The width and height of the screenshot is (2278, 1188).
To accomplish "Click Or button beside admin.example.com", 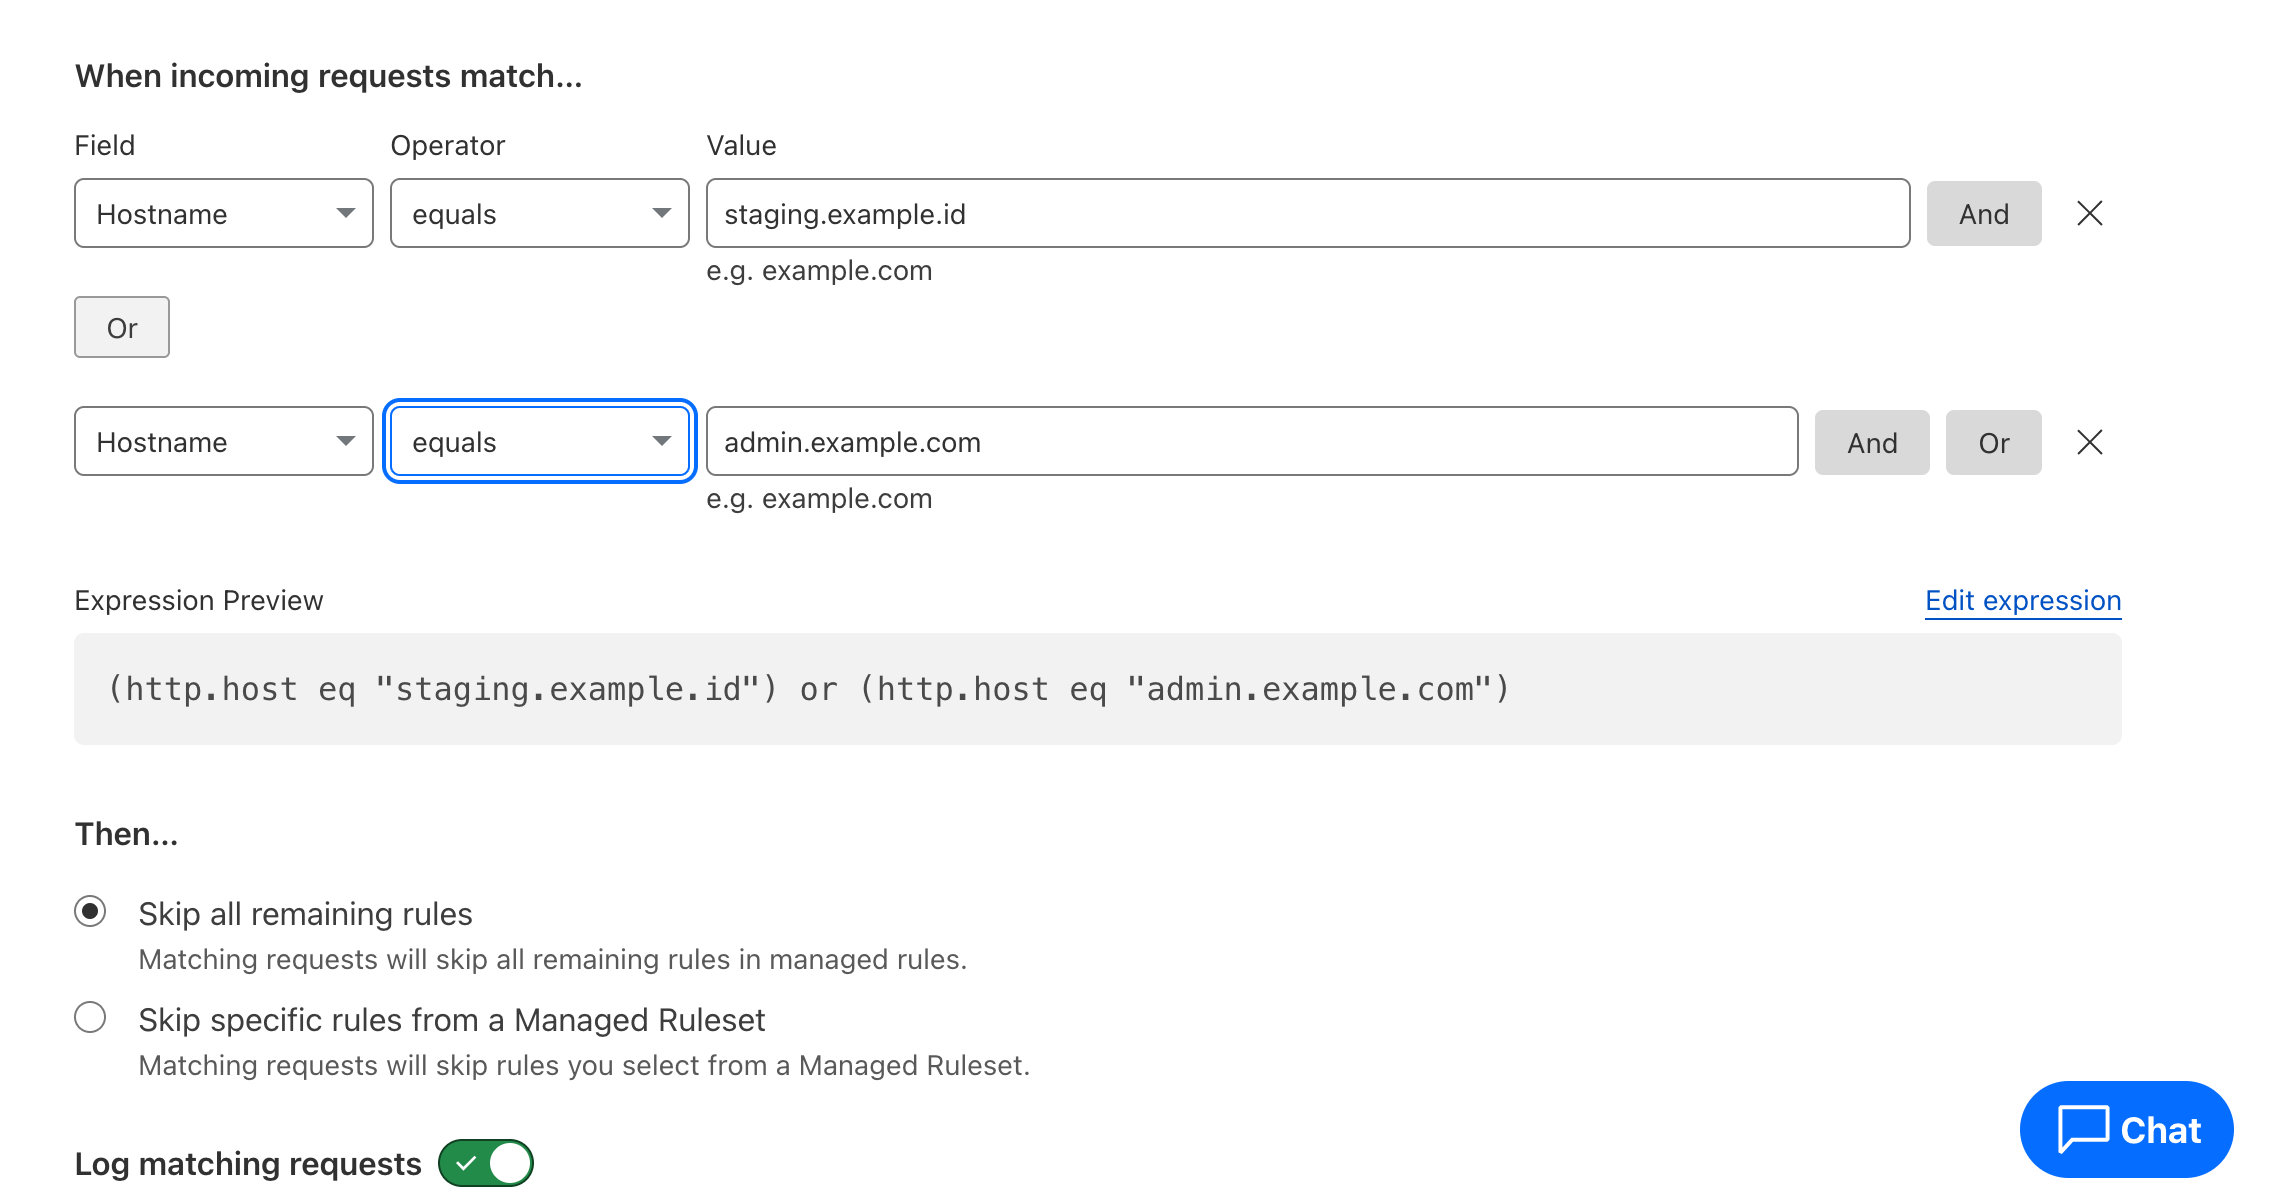I will 1993,442.
